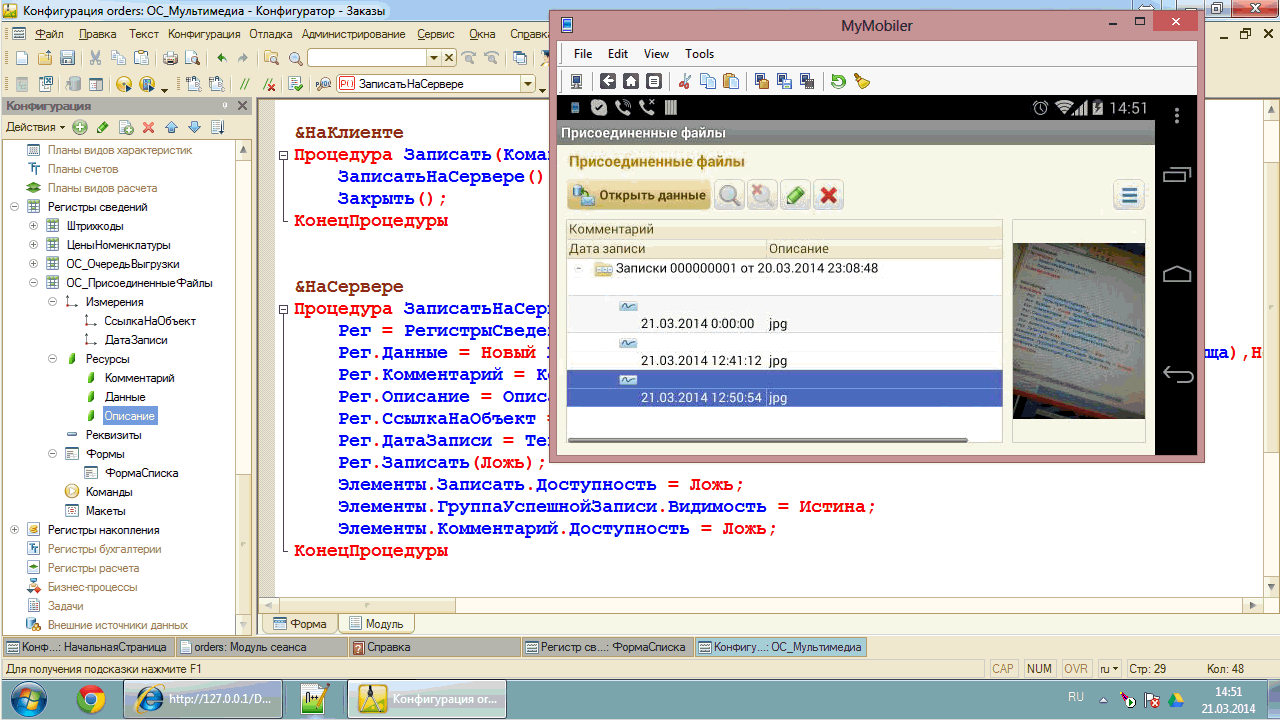Collapse the ОС_ПрисоединенныеФайлы node

(x=33, y=283)
